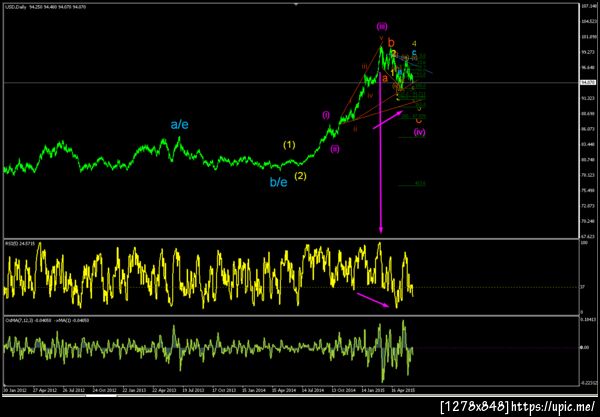Image resolution: width=600 pixels, height=417 pixels.
Task: Click the highlighted 94.070 current price marker
Action: click(x=587, y=82)
